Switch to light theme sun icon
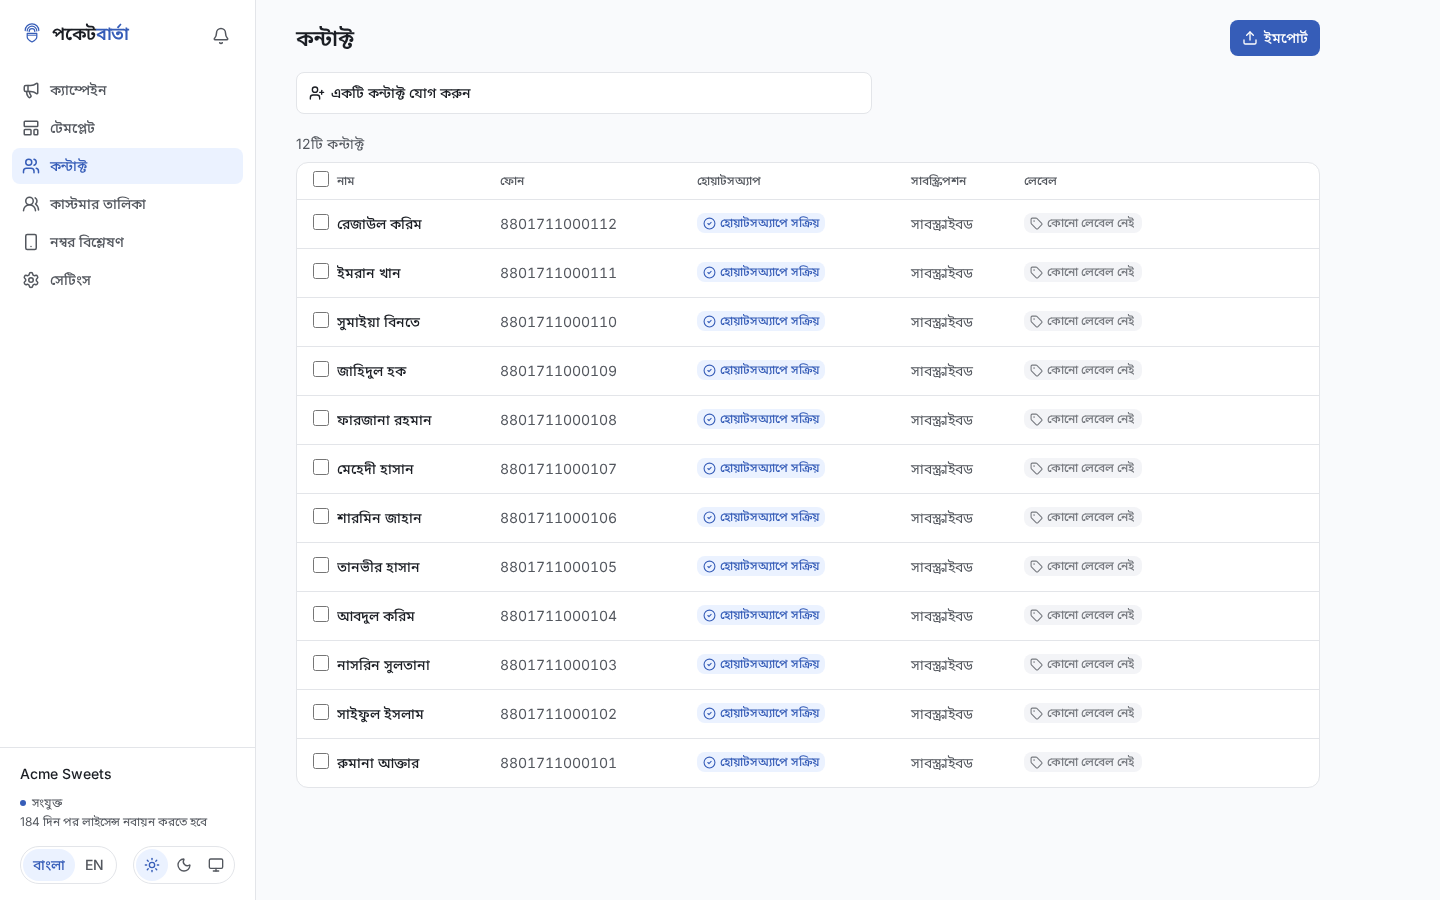 152,865
